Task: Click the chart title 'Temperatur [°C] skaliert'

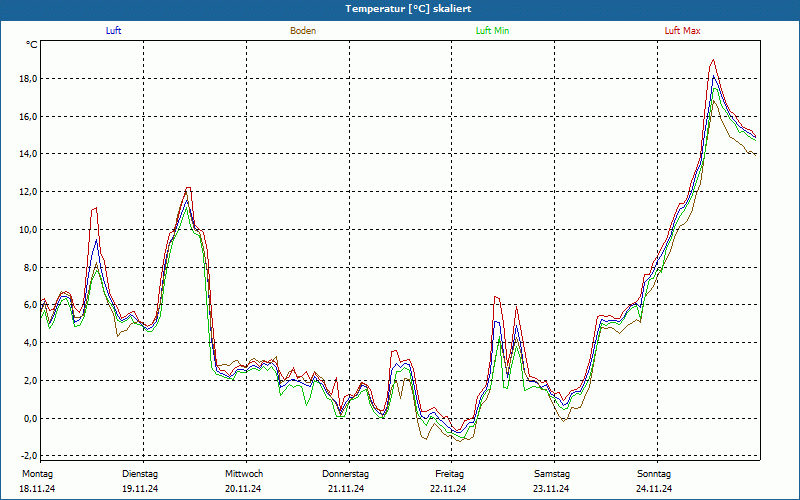Action: [408, 9]
